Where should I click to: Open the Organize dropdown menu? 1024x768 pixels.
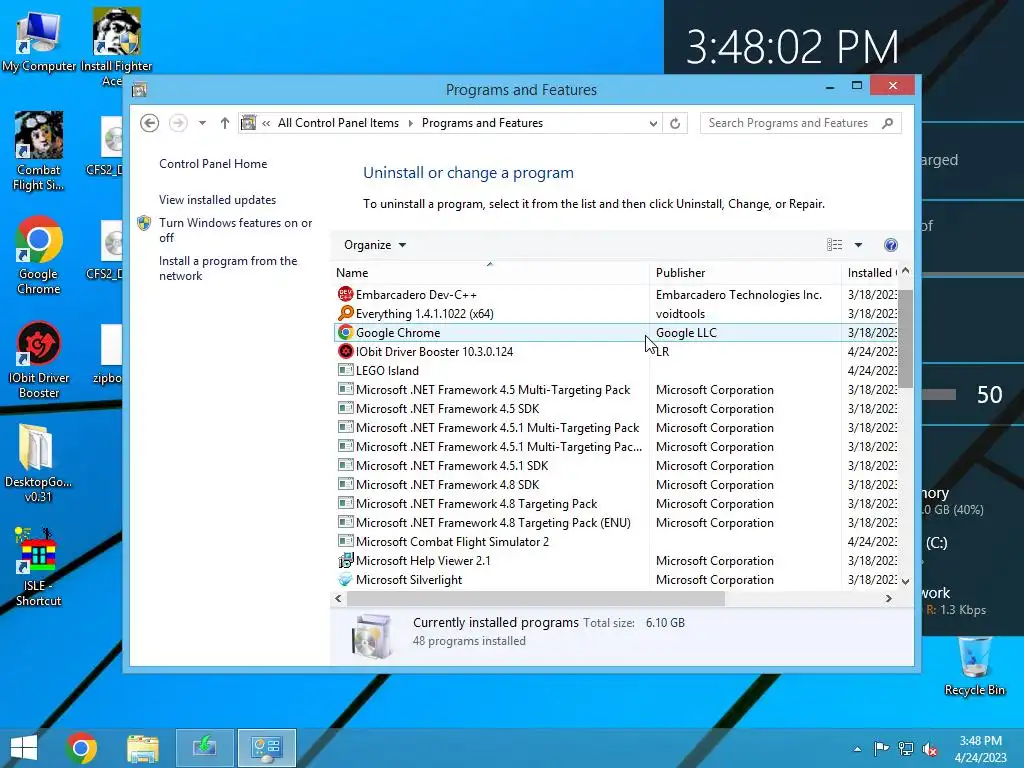(x=375, y=245)
